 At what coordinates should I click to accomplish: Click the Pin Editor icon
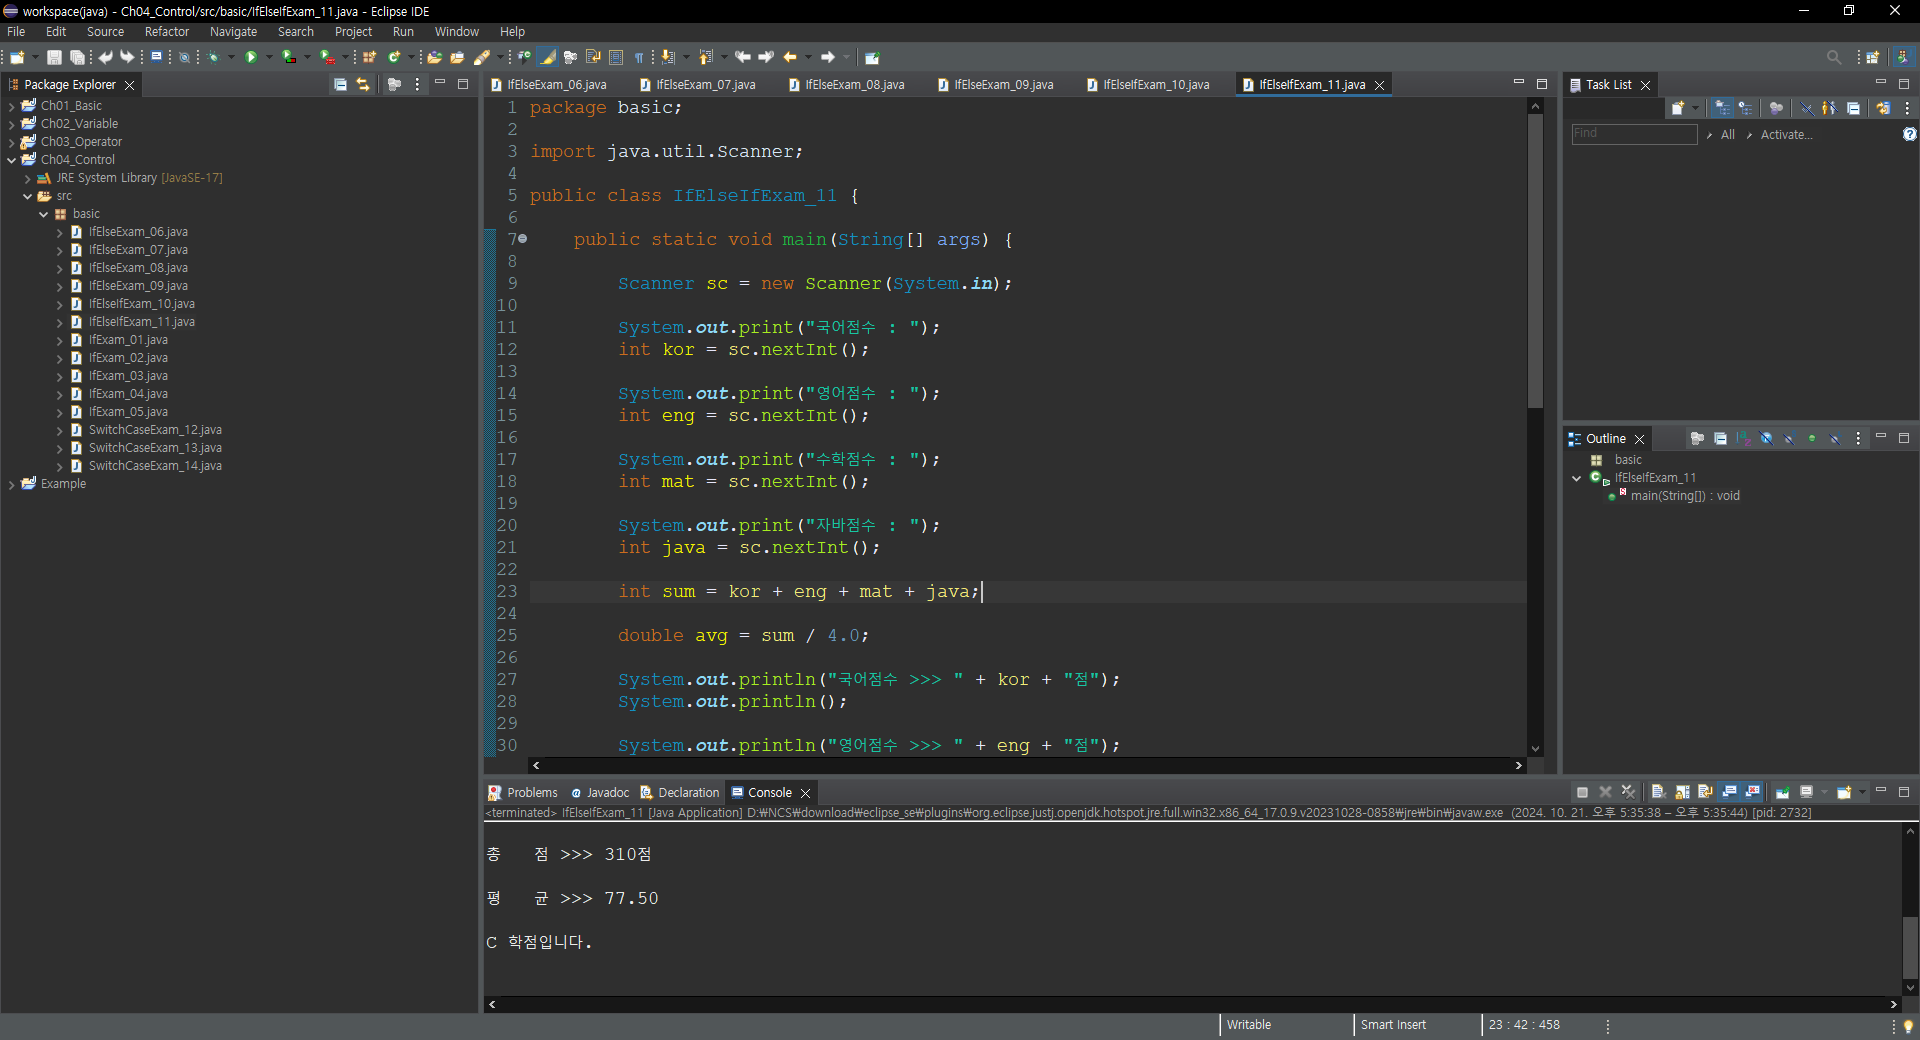[872, 57]
